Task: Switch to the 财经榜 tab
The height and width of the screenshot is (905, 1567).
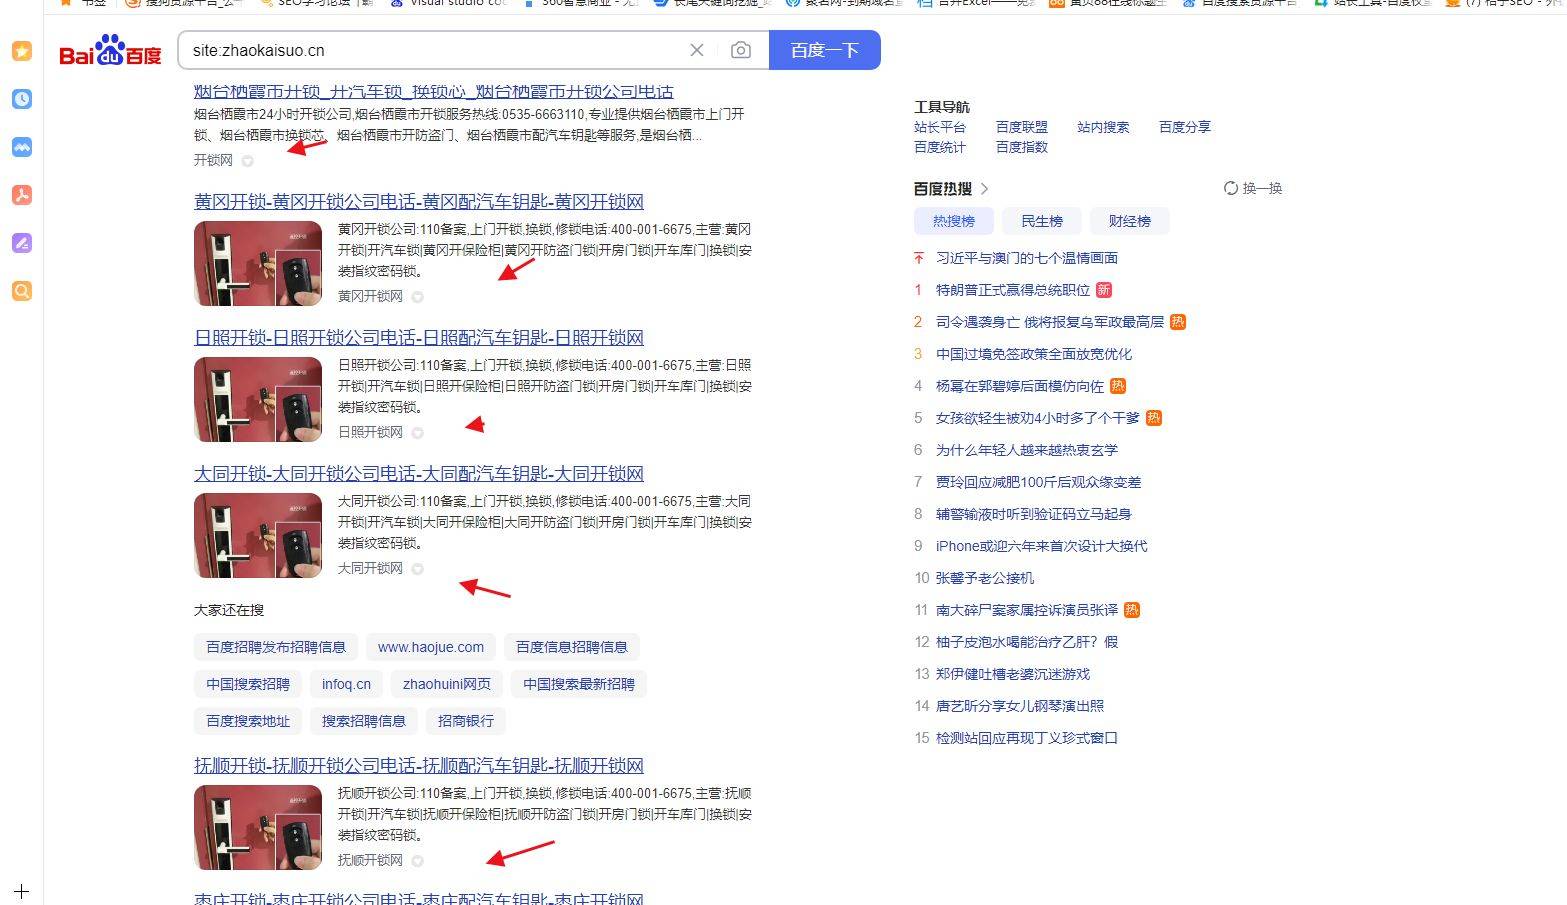Action: tap(1129, 221)
